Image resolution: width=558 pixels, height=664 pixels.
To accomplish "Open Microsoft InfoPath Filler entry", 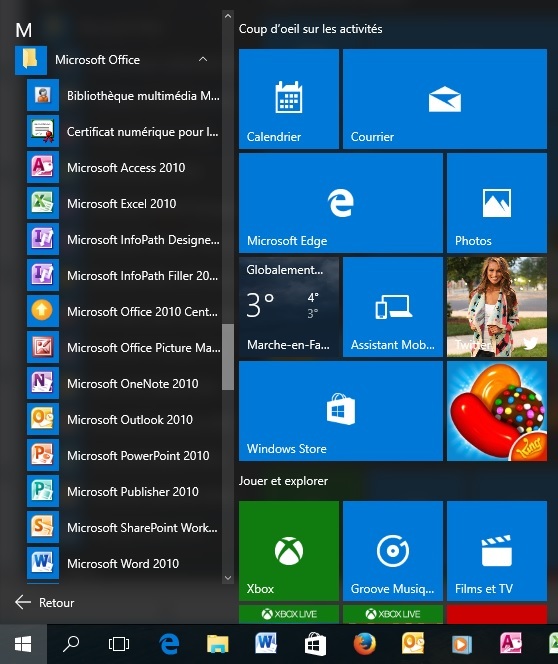I will point(124,276).
